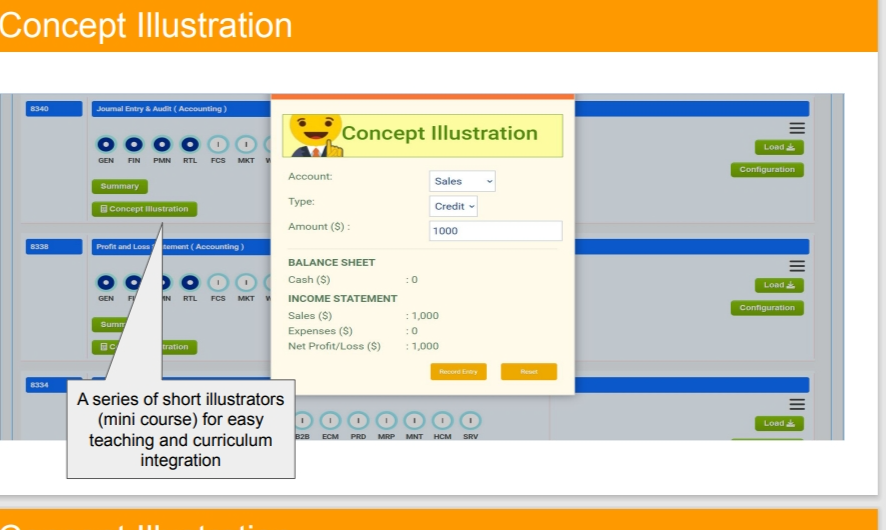Click the GEN module circle in Journal Entry row

tap(106, 143)
